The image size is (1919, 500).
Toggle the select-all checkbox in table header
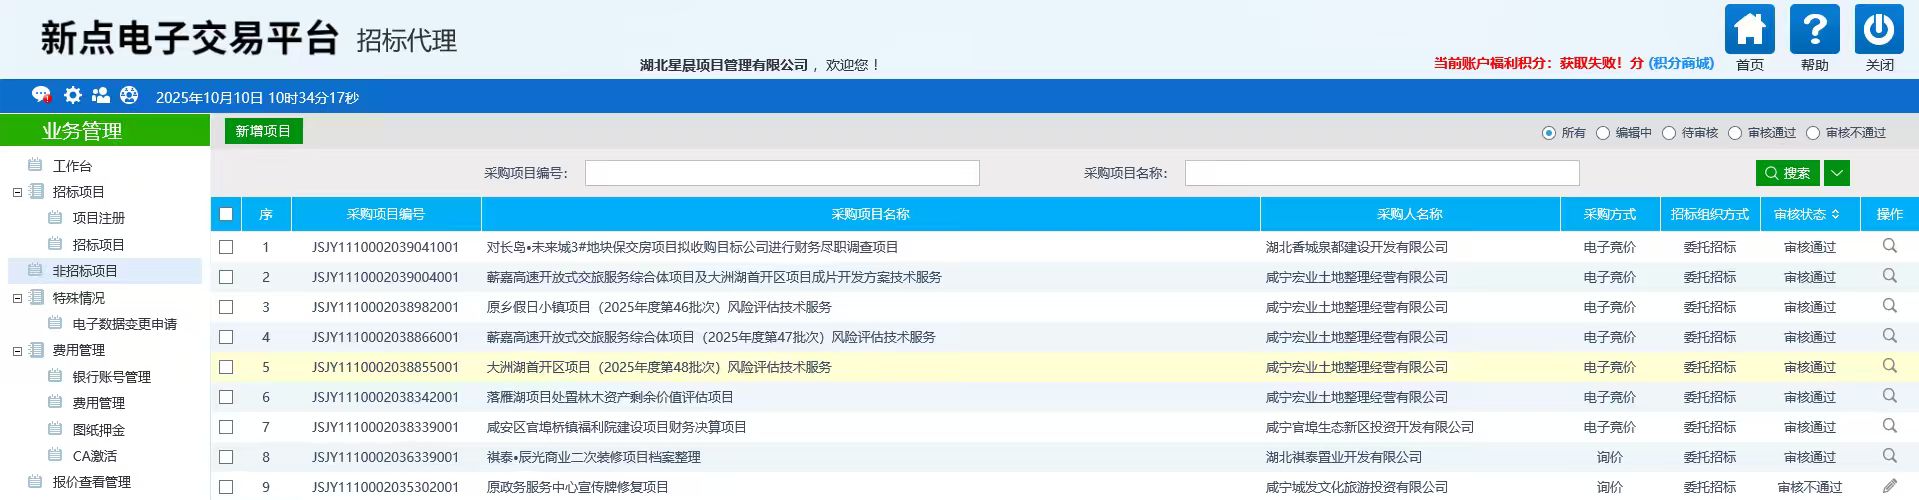click(226, 214)
